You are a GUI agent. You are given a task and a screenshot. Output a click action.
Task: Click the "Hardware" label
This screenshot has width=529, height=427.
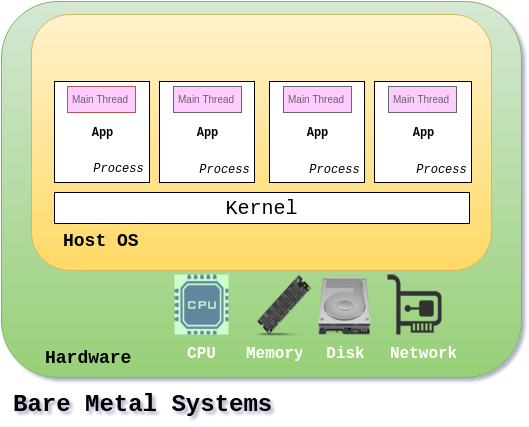pos(88,357)
